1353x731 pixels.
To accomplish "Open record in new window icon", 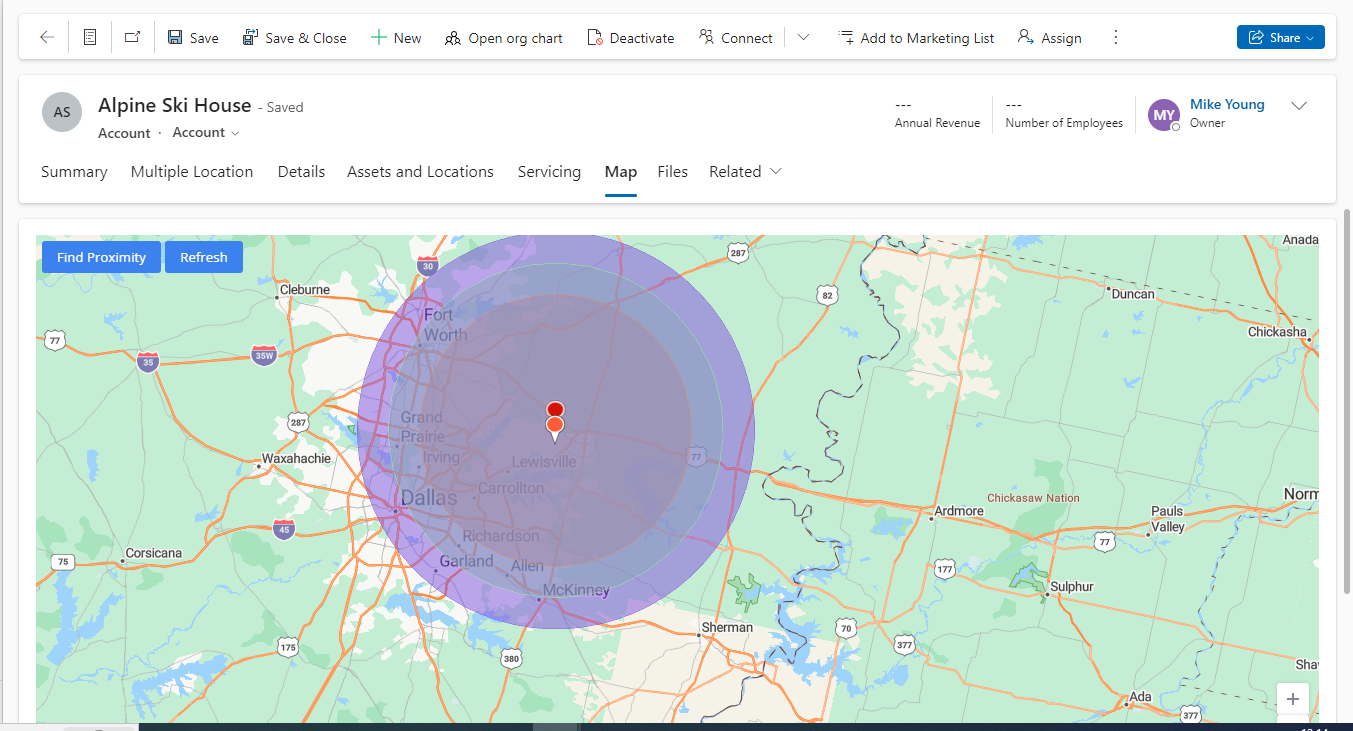I will (x=132, y=38).
